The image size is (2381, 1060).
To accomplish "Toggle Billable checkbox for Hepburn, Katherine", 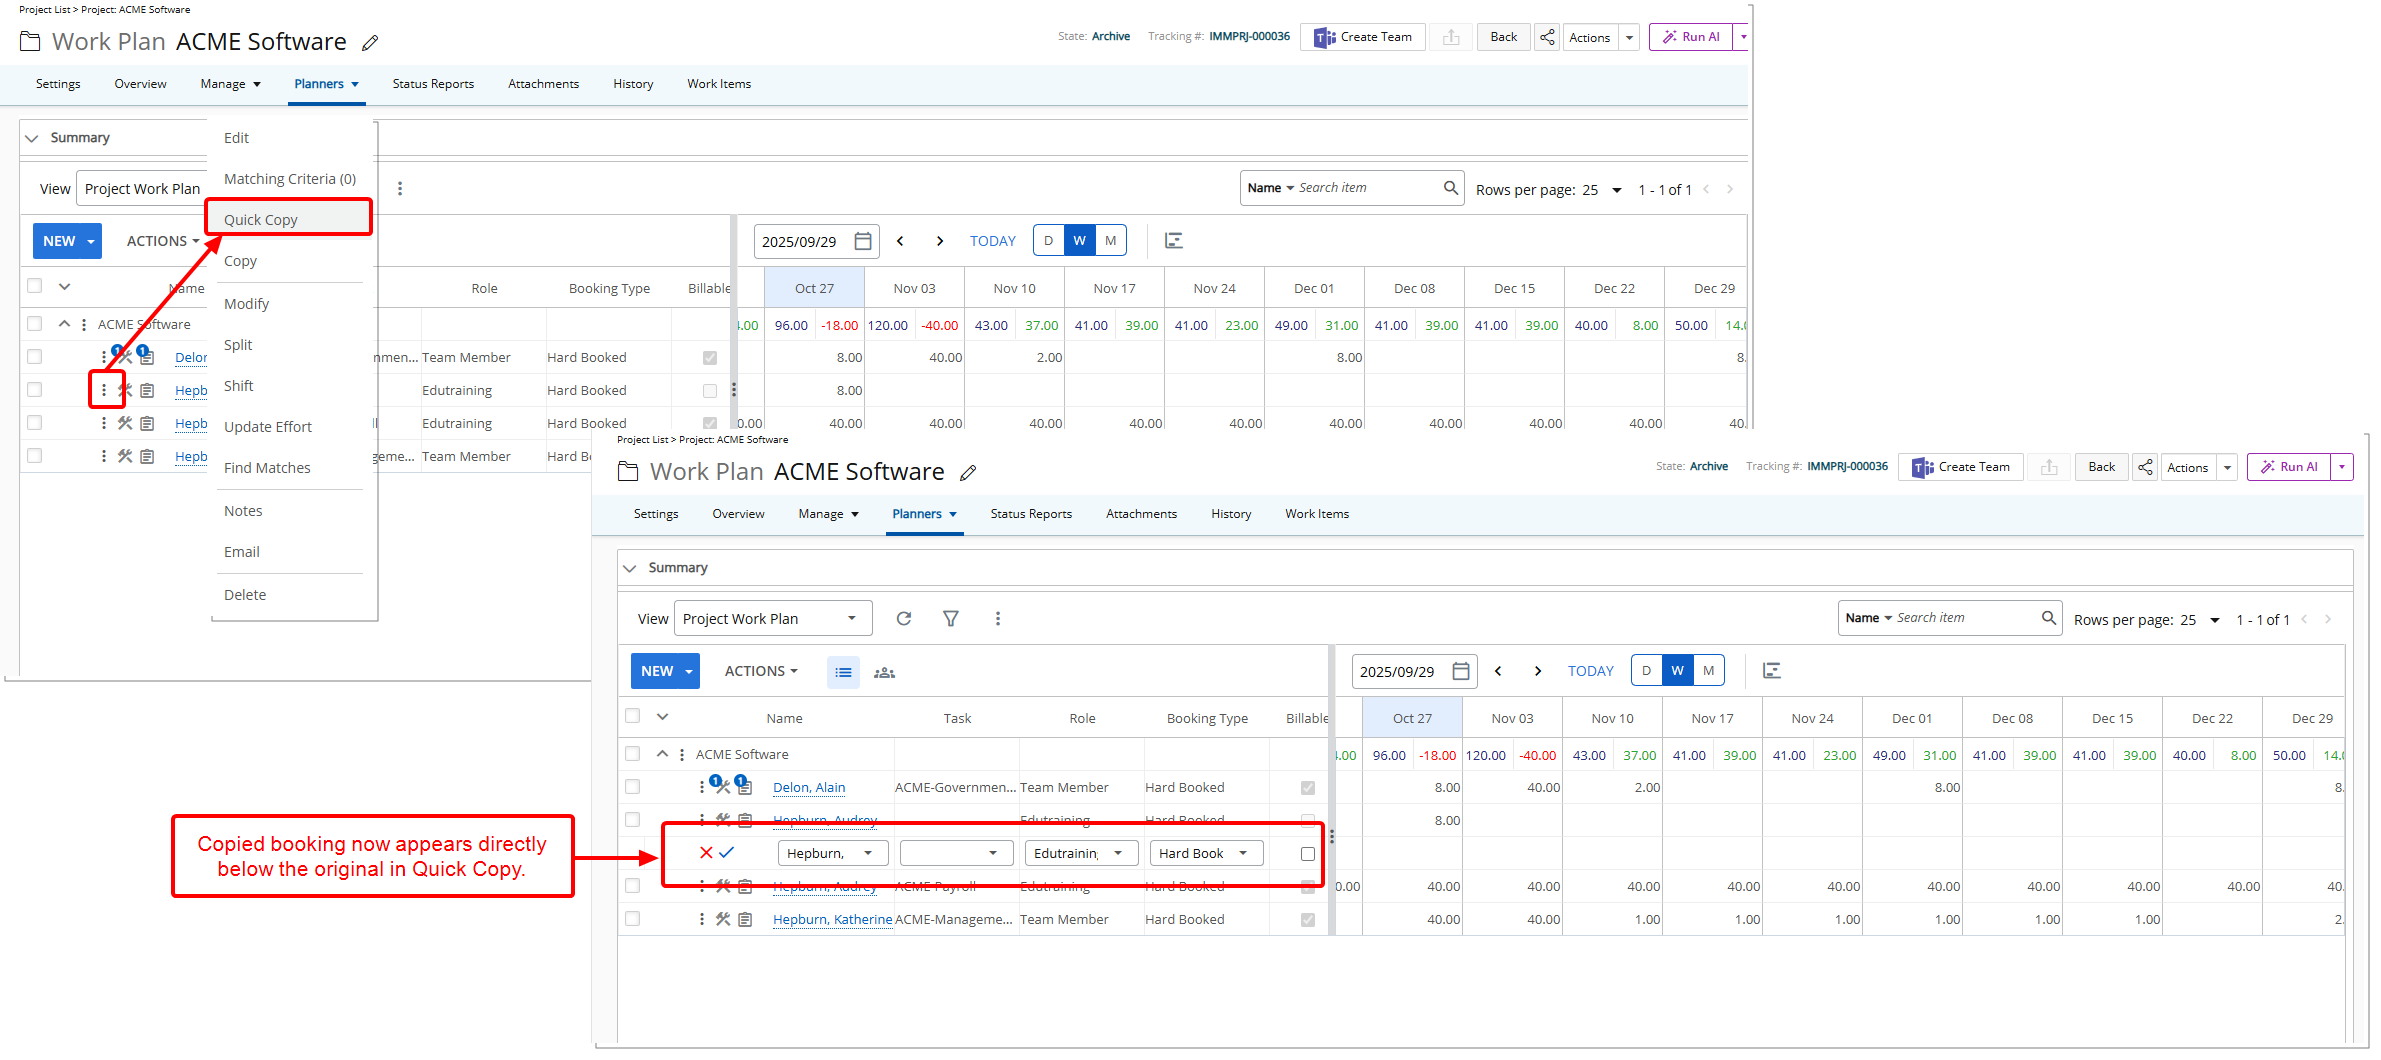I will point(1307,920).
